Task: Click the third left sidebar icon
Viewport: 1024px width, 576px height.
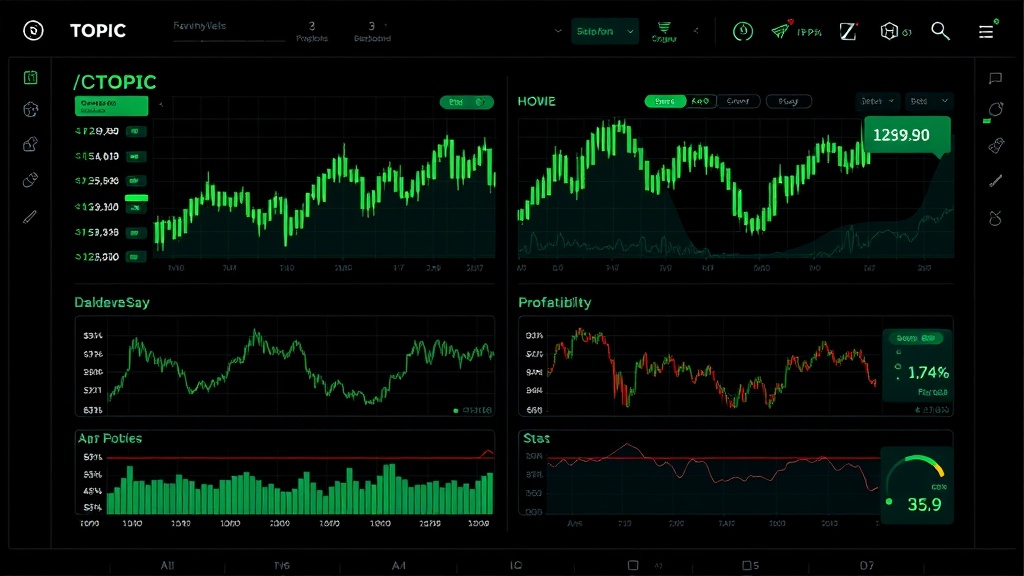Action: (31, 144)
